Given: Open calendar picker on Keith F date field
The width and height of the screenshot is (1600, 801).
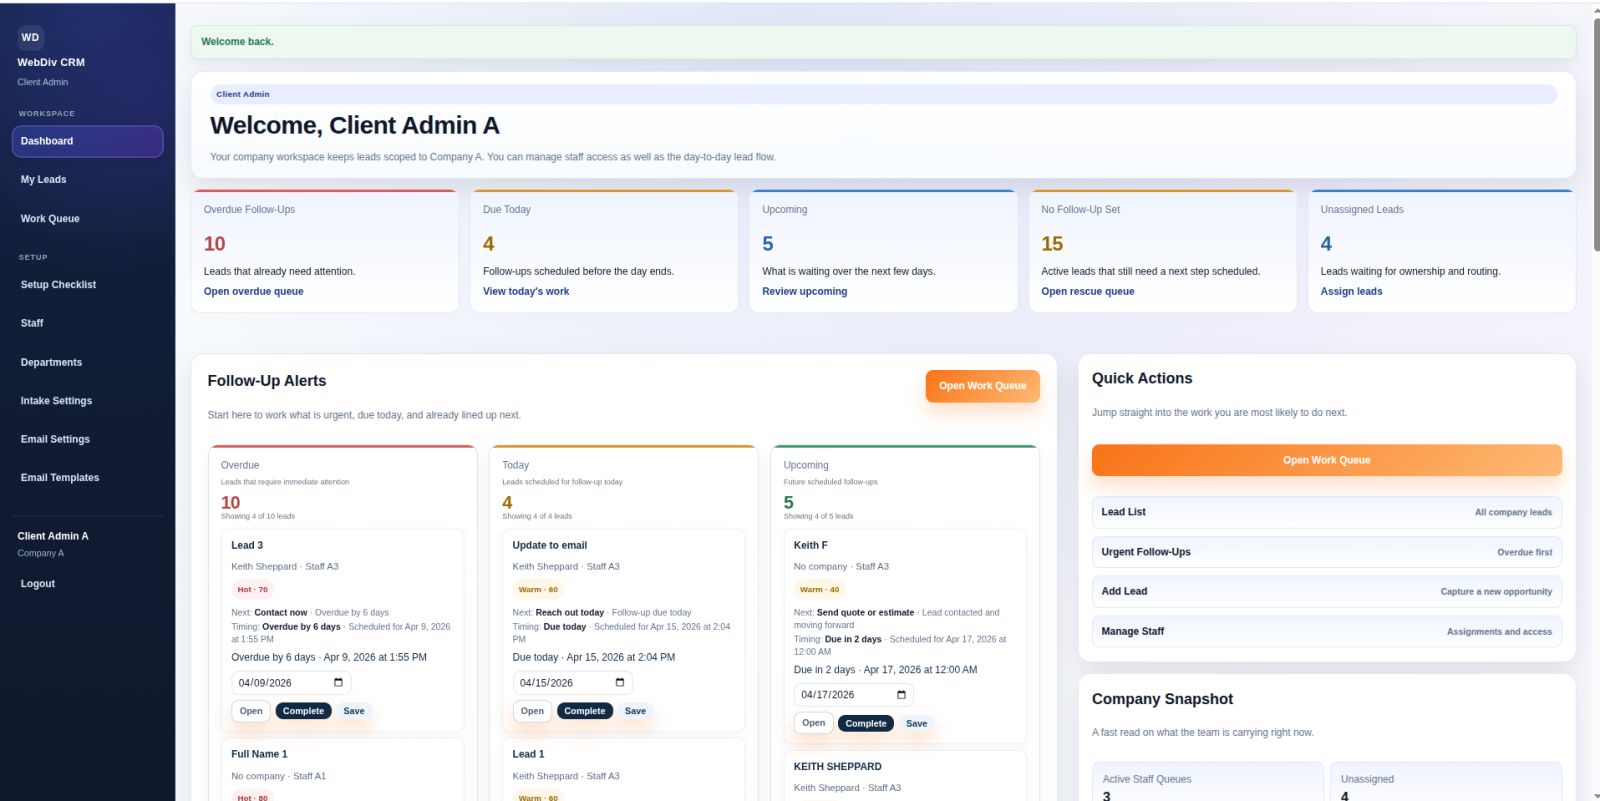Looking at the screenshot, I should click(x=901, y=695).
